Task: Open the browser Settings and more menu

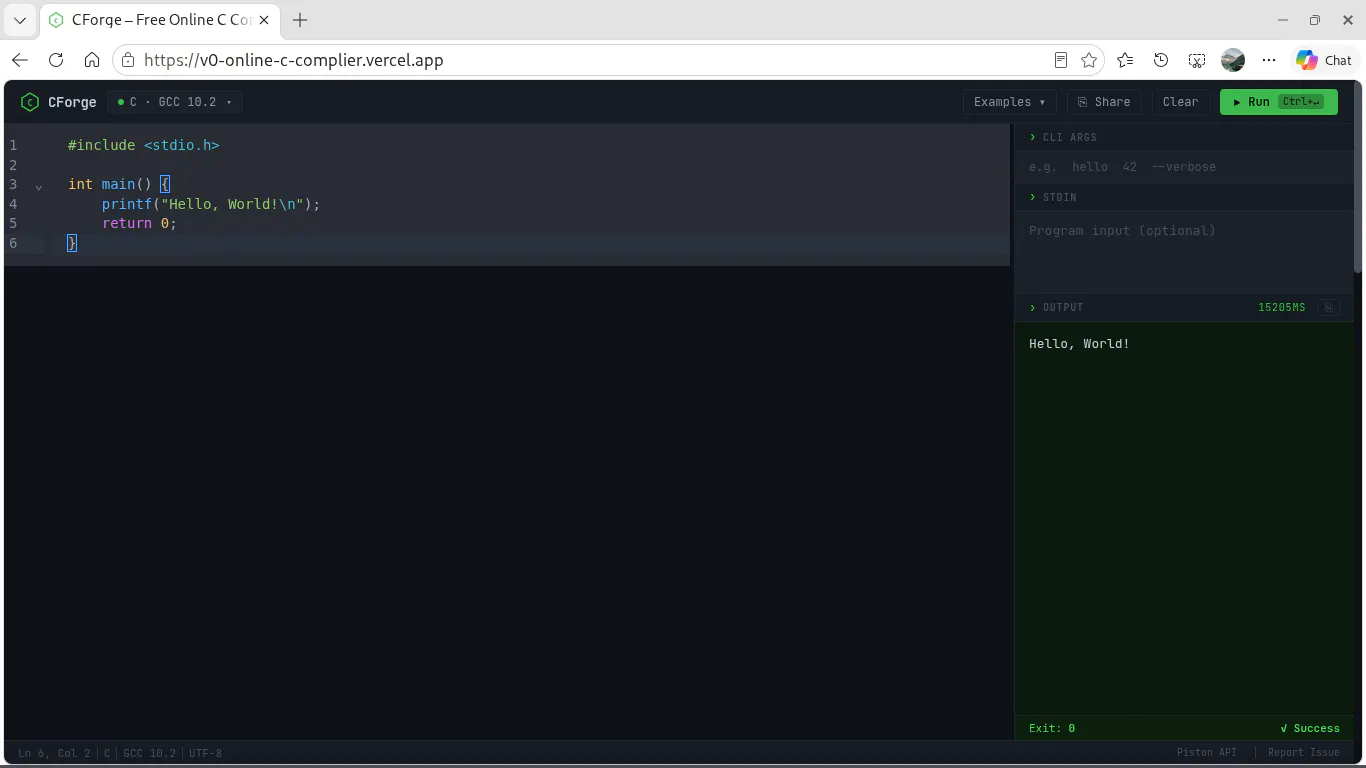Action: tap(1269, 60)
